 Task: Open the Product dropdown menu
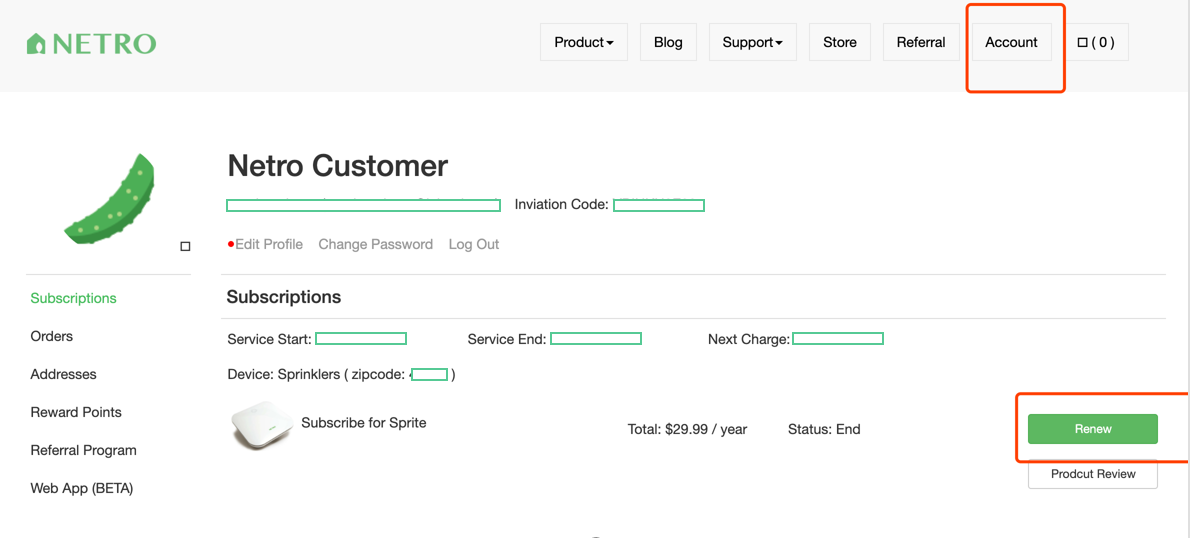coord(584,42)
